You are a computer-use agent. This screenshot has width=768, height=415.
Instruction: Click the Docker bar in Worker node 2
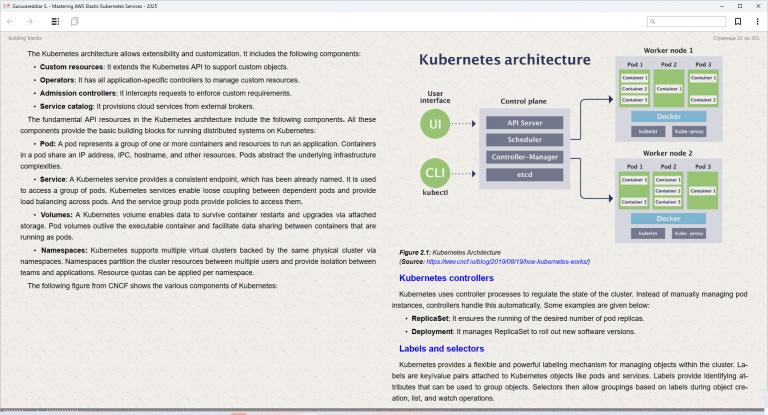click(668, 219)
